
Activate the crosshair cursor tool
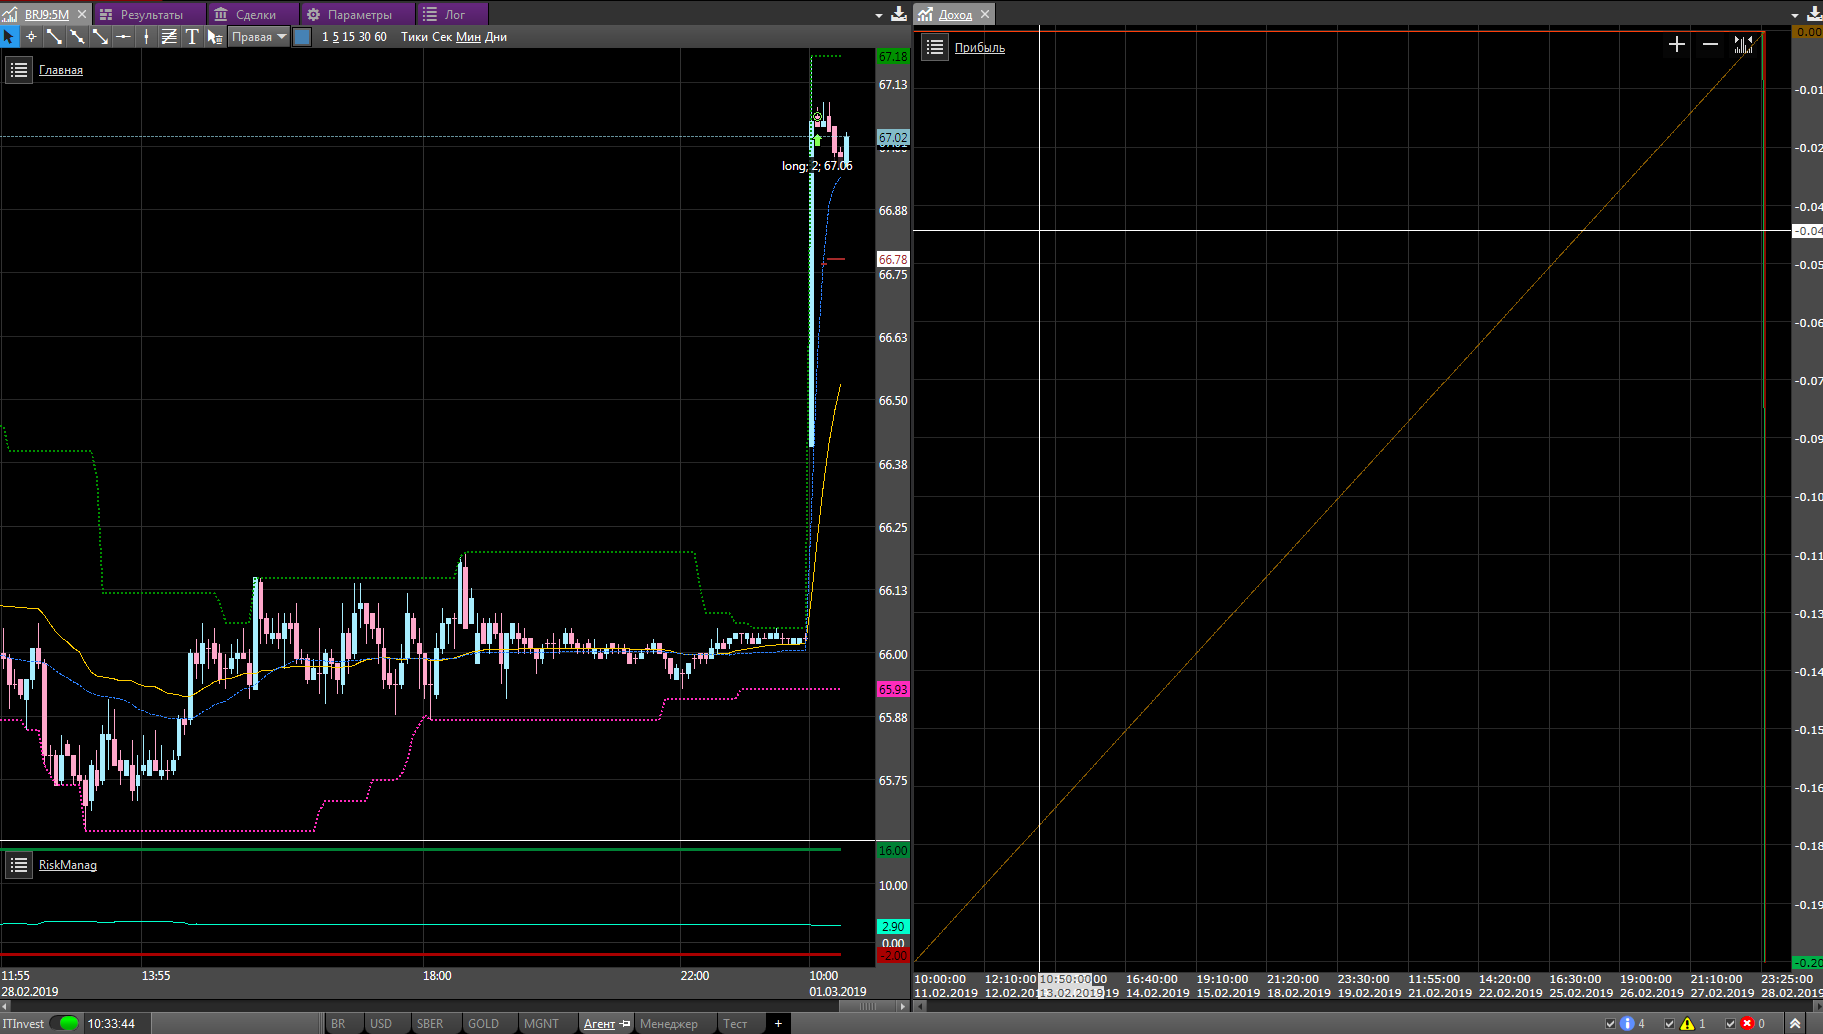[x=31, y=37]
